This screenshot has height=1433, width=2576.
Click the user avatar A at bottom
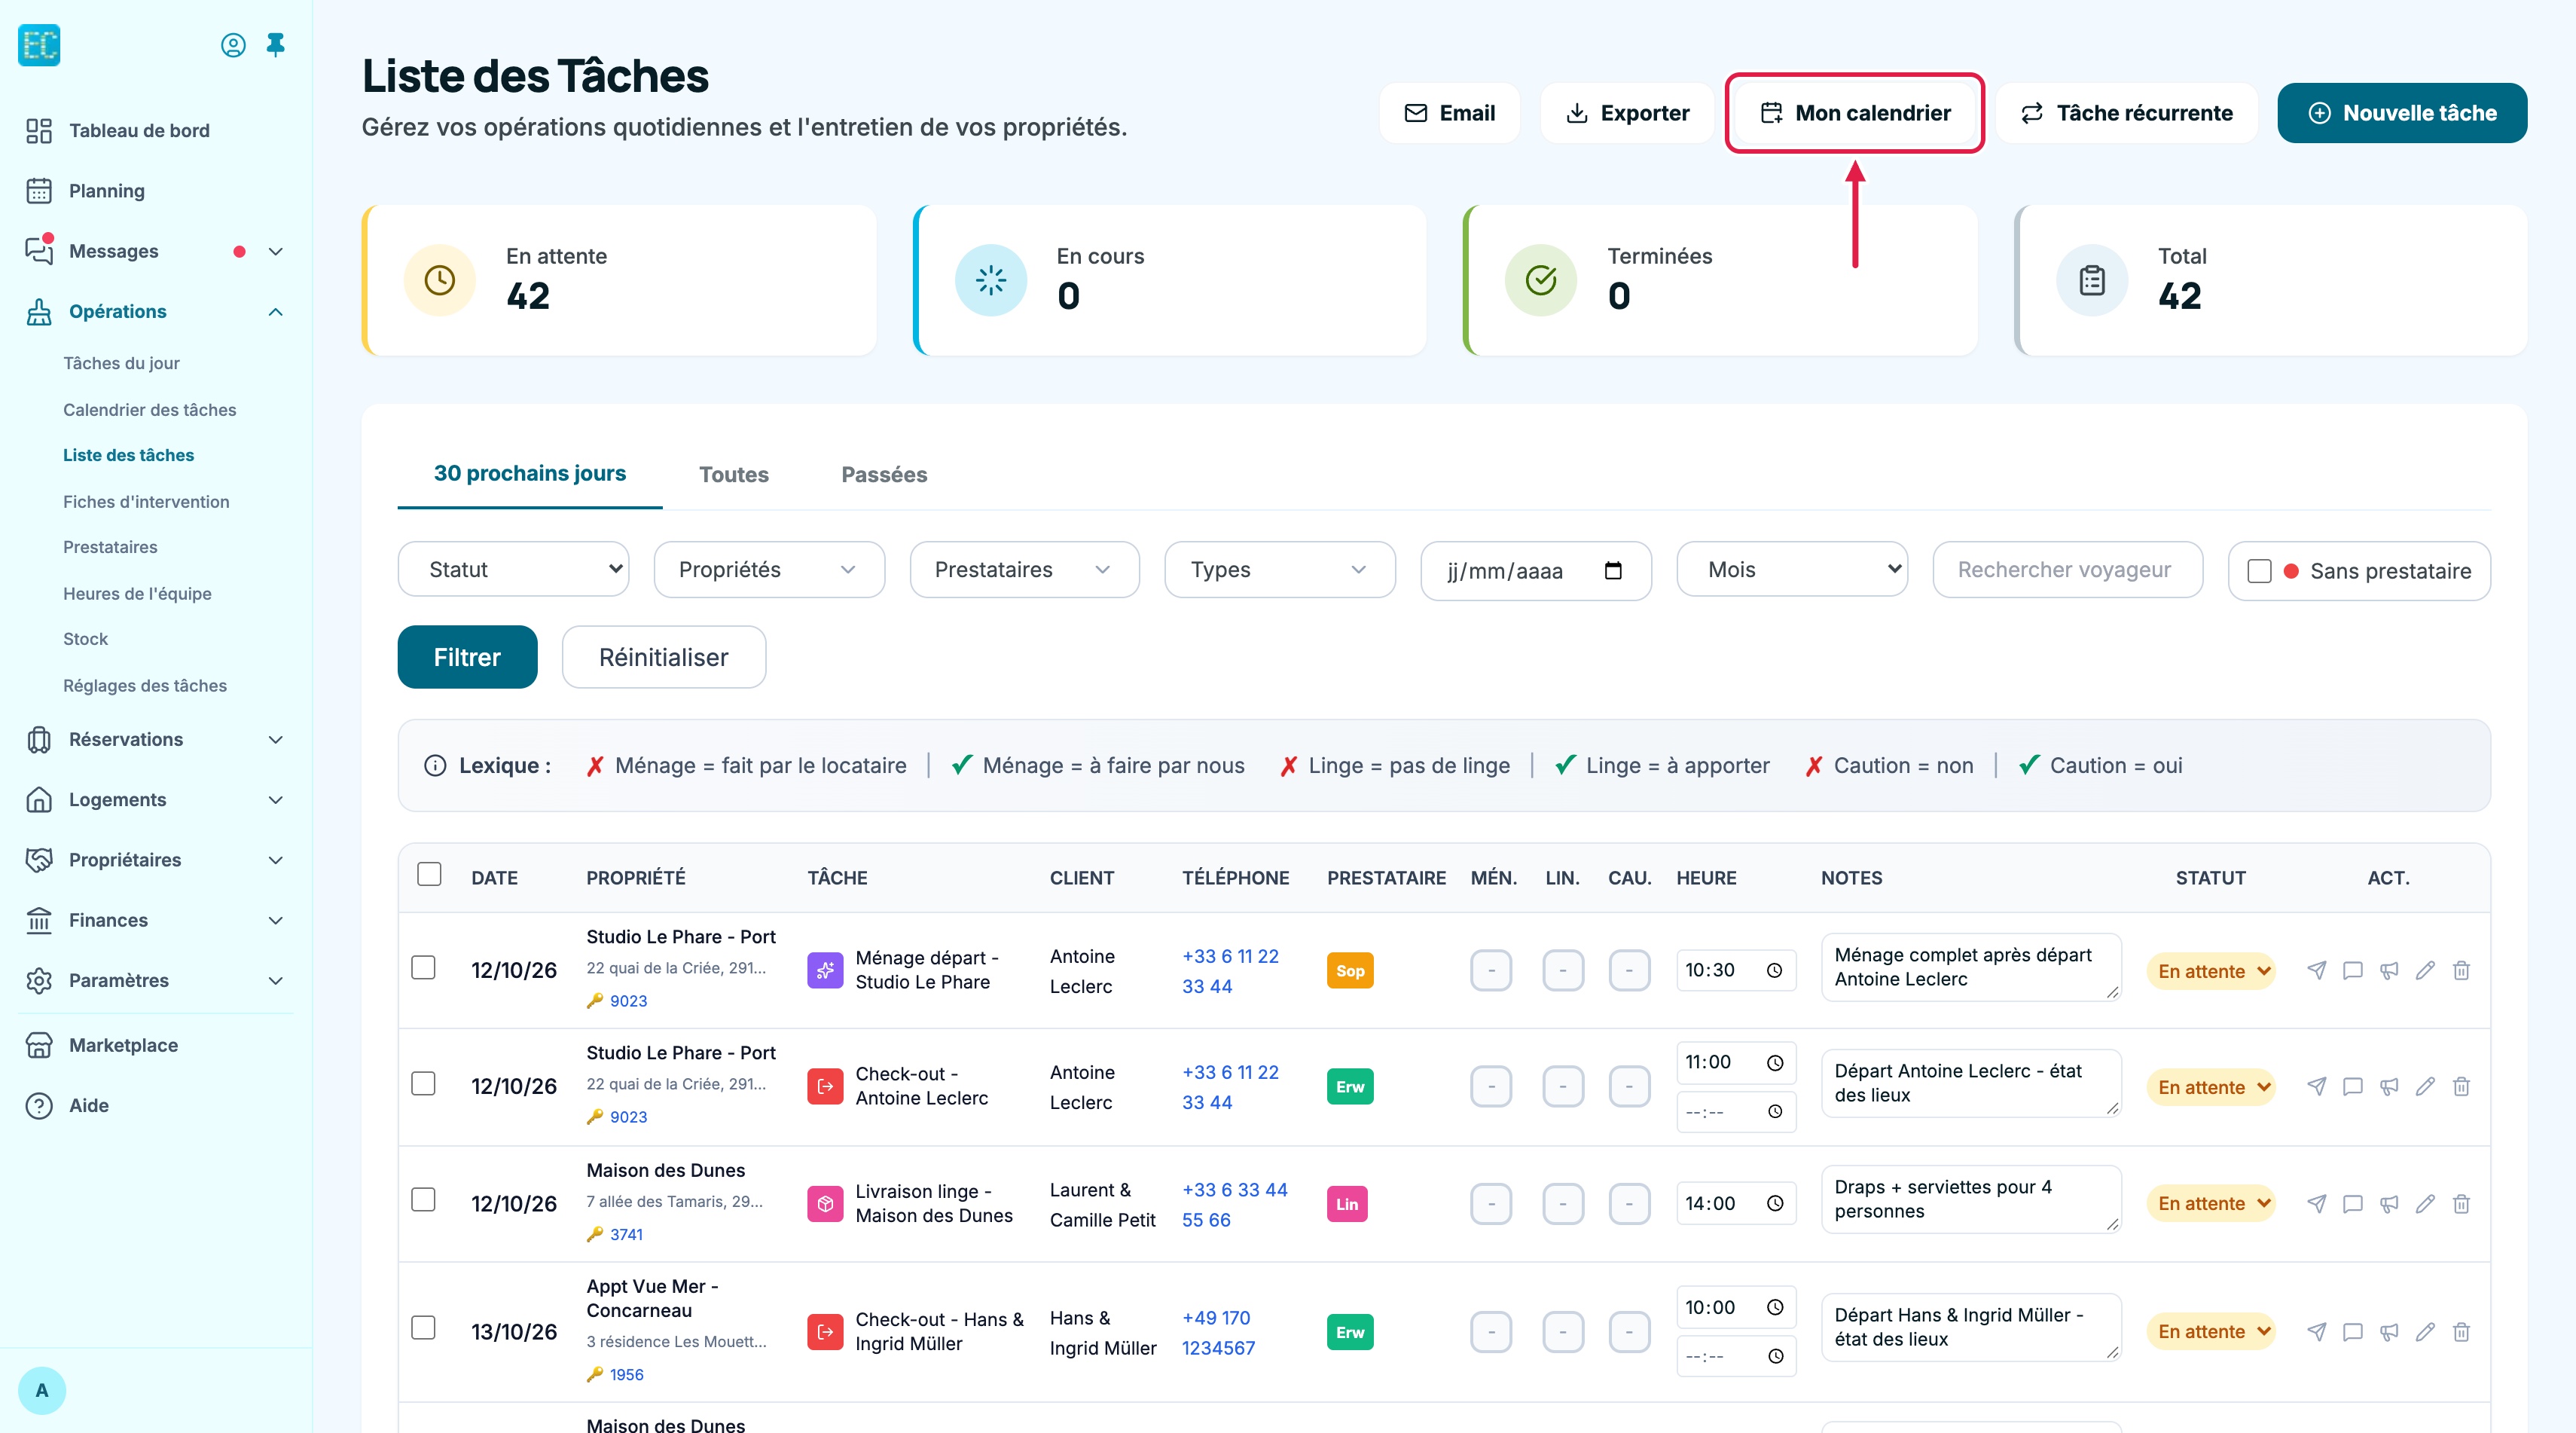tap(42, 1390)
